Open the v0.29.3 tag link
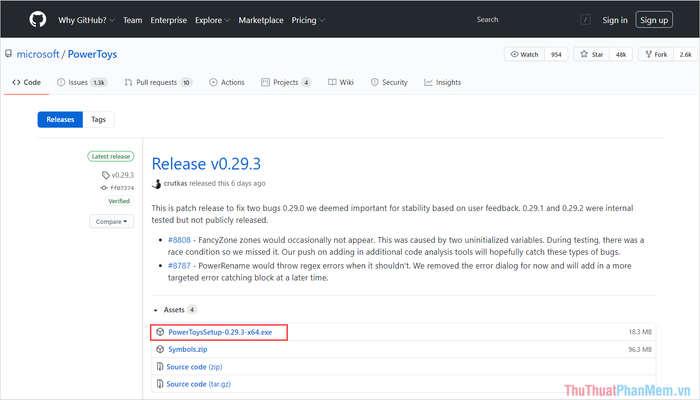Screen dimensions: 700x400 118,175
